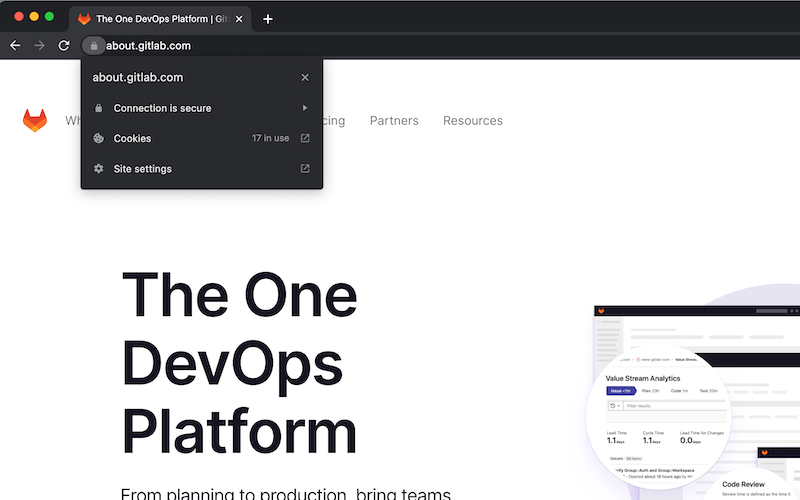
Task: Click the Code Review illustration bubble
Action: [751, 485]
